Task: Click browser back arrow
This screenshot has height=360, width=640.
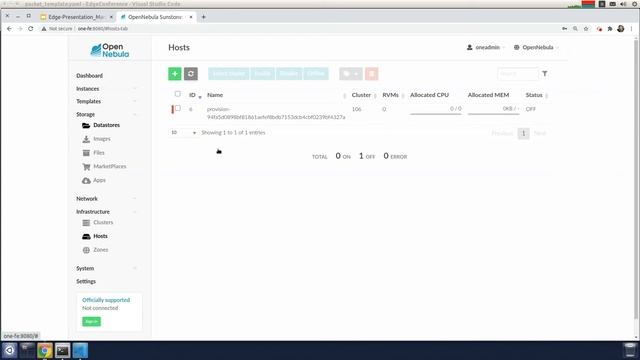Action: pos(9,29)
